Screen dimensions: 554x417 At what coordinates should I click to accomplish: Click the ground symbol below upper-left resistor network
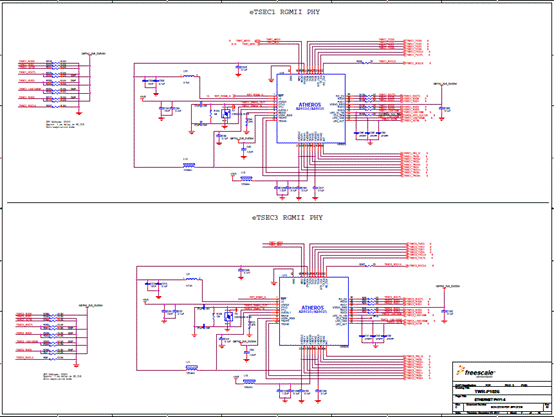pyautogui.click(x=79, y=113)
